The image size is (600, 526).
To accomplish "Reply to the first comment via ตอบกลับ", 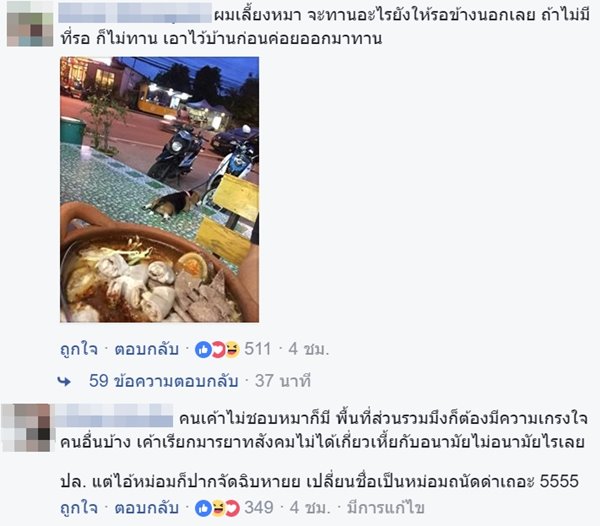I will 147,349.
